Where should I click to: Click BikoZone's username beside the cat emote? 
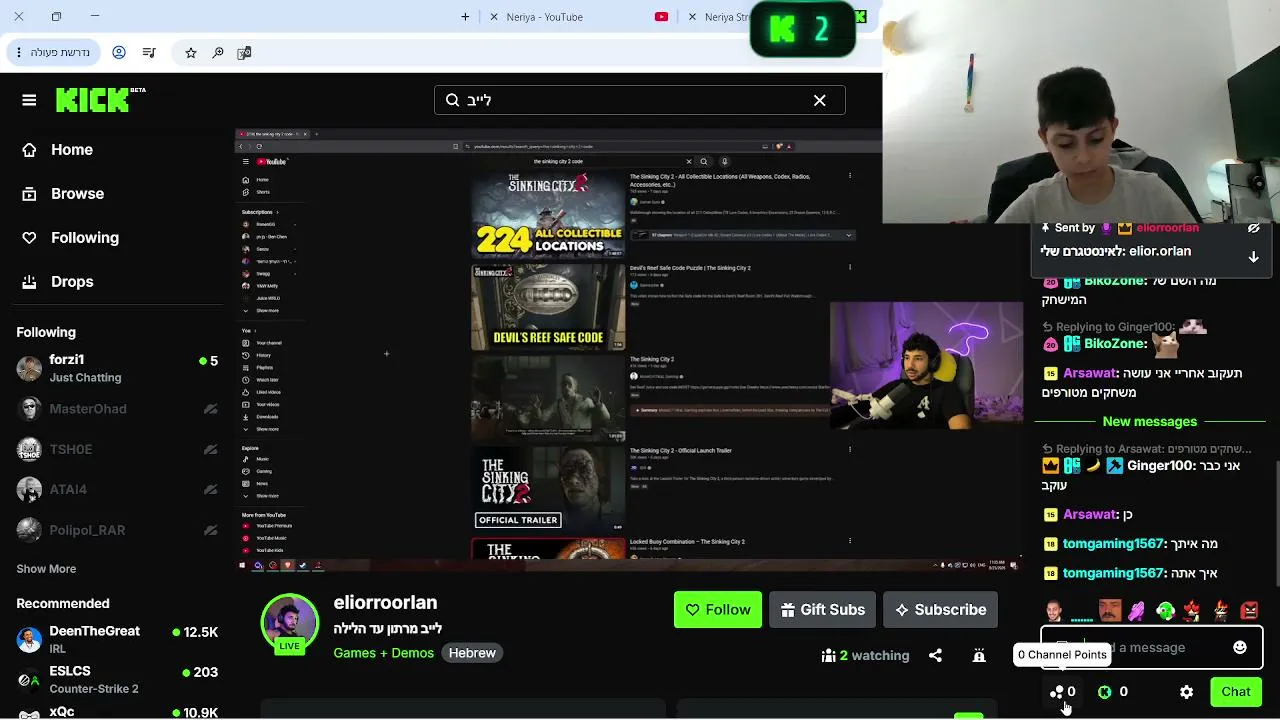(1115, 344)
